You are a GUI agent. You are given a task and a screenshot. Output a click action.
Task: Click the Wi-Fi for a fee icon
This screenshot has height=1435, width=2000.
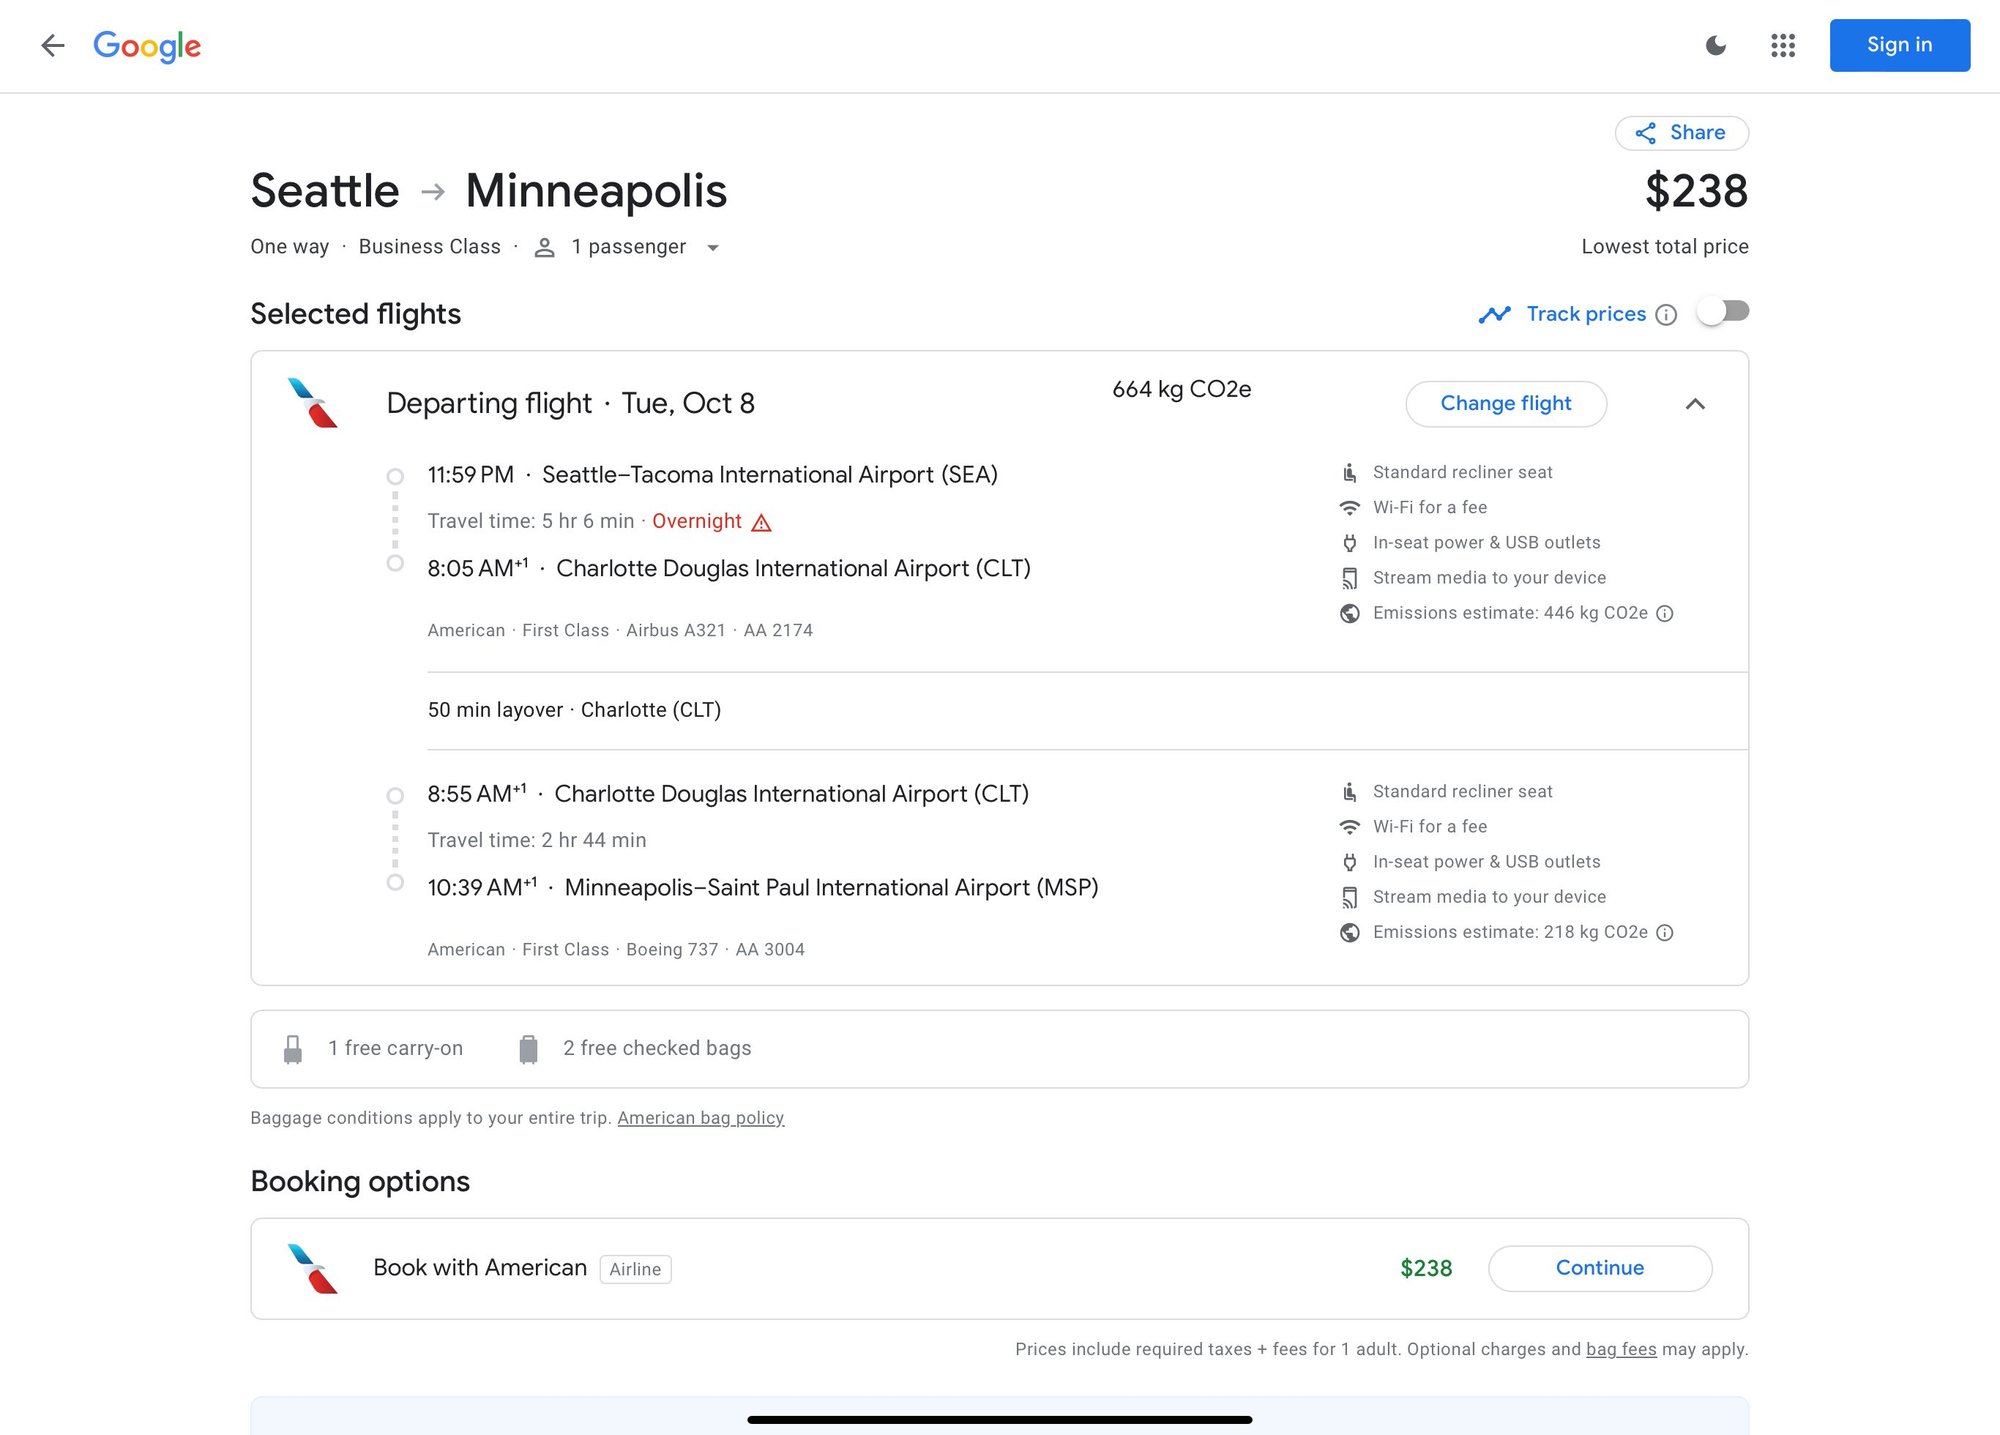[x=1350, y=507]
